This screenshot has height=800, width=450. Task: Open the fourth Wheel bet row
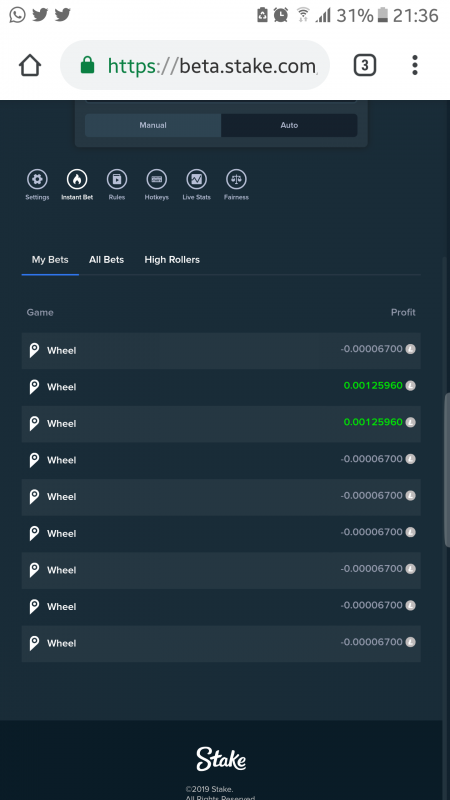coord(221,460)
